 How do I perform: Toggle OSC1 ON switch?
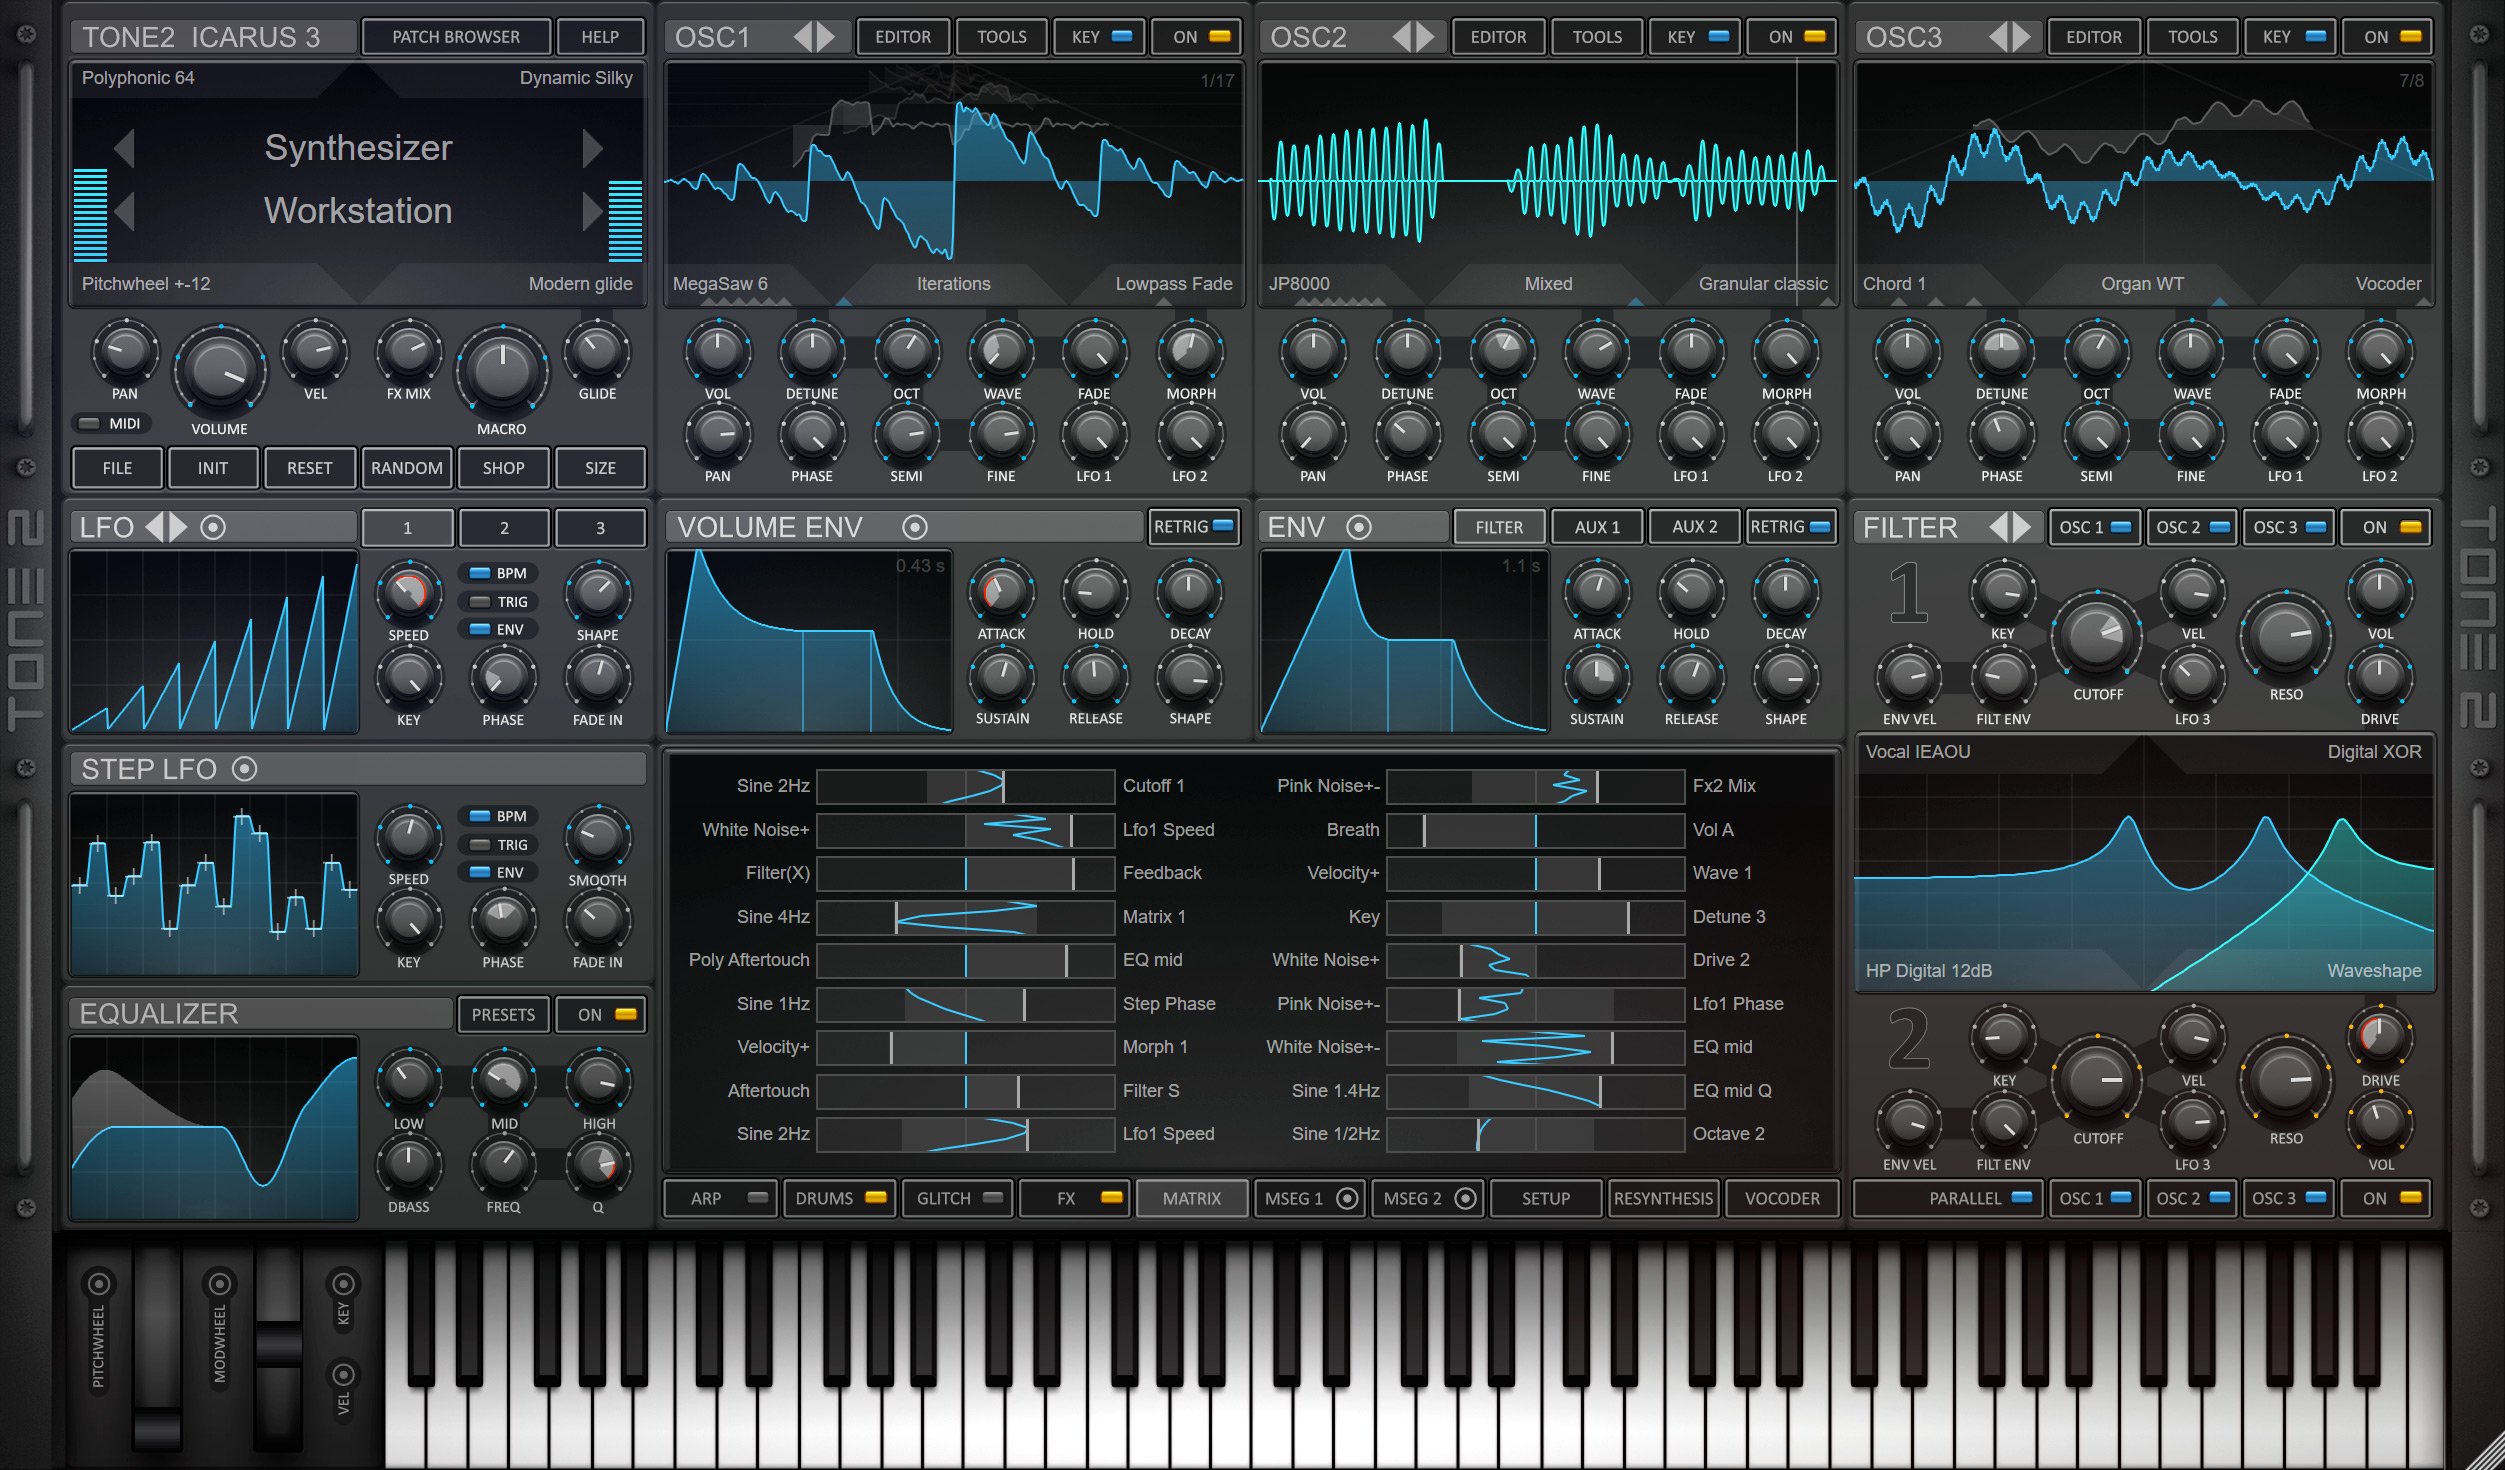coord(1219,37)
